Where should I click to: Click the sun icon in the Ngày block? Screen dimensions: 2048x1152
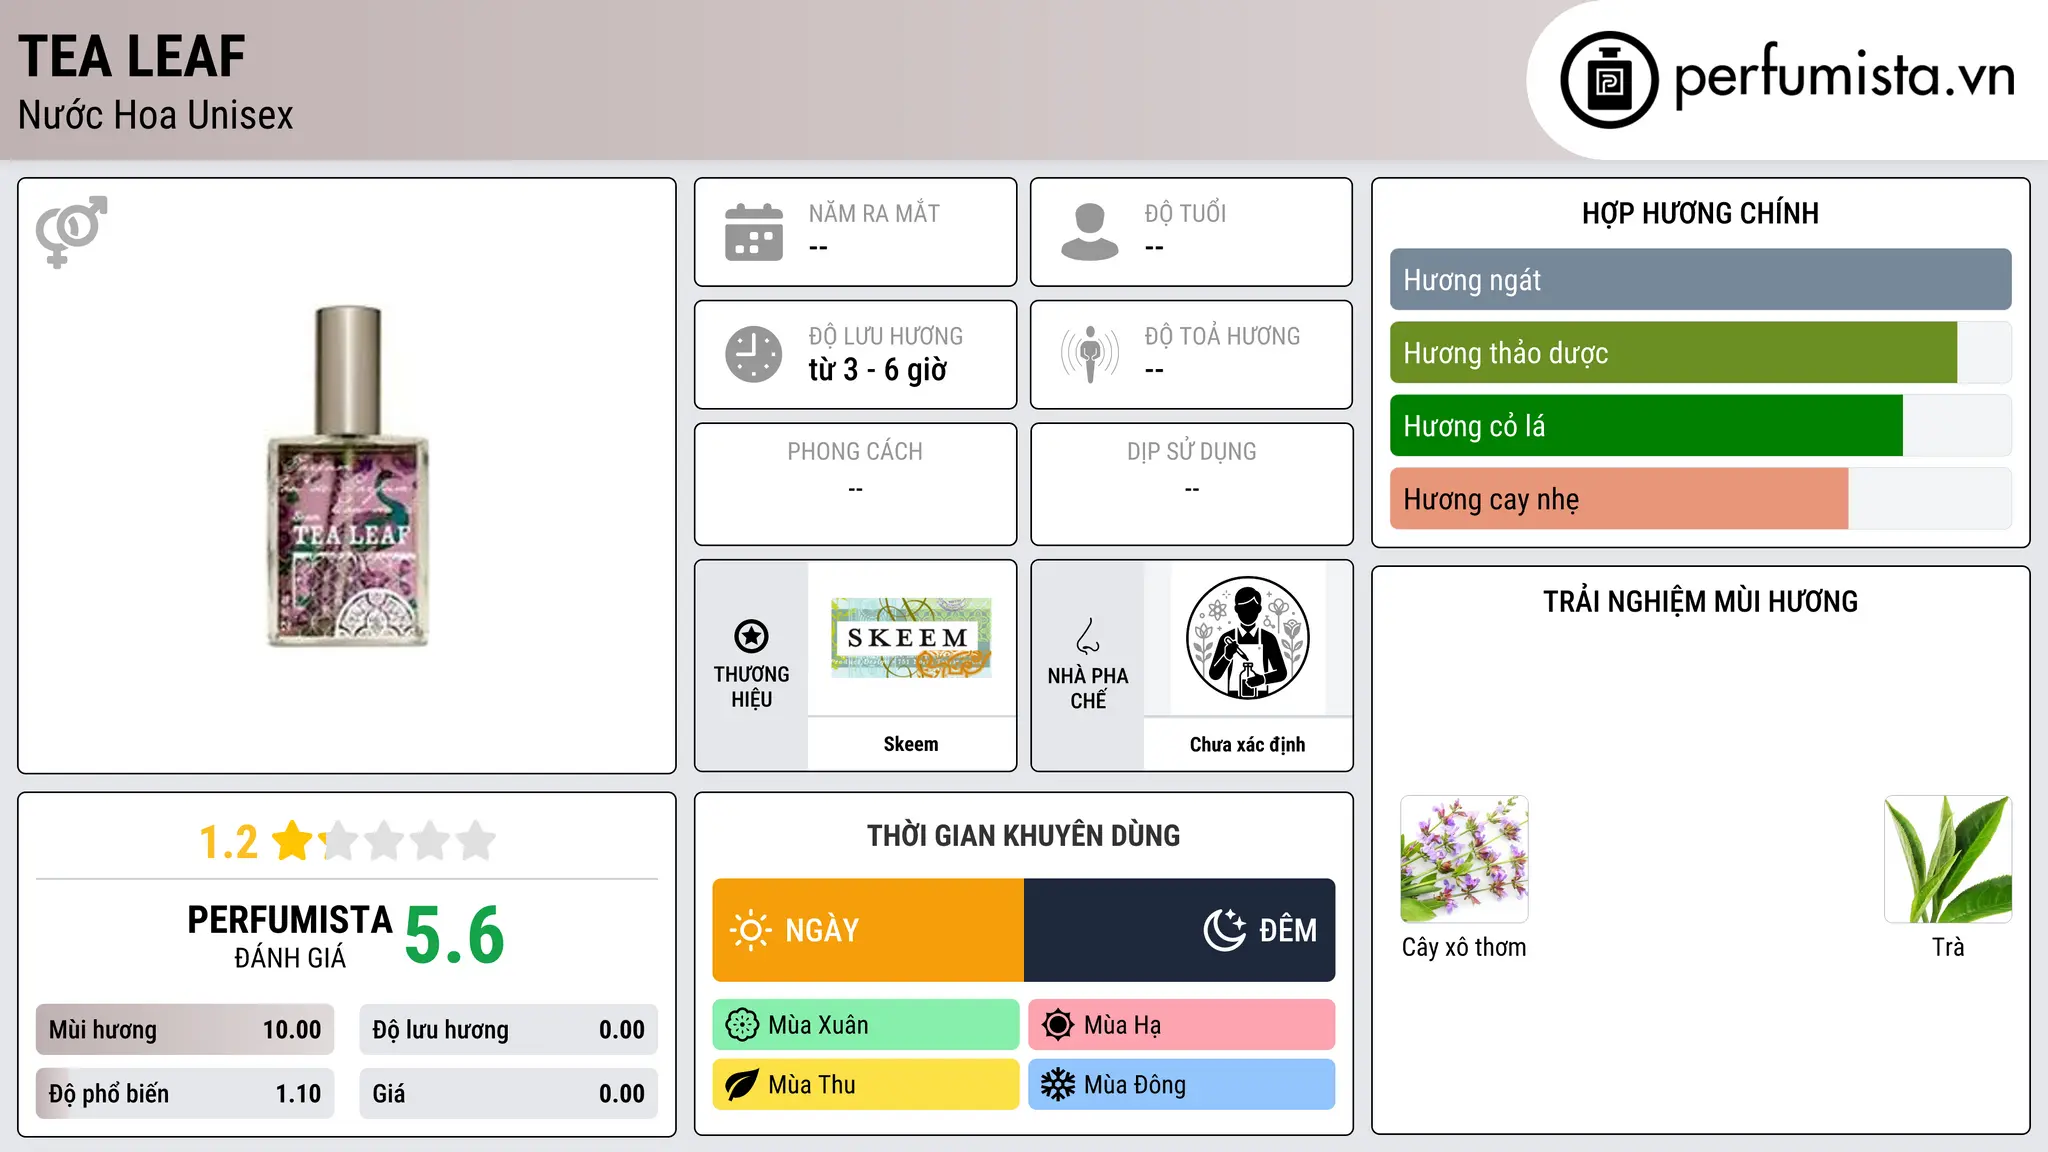750,930
